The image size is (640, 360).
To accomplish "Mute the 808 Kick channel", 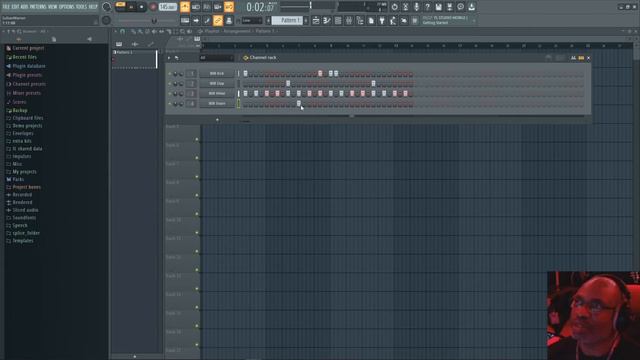I will click(x=170, y=74).
